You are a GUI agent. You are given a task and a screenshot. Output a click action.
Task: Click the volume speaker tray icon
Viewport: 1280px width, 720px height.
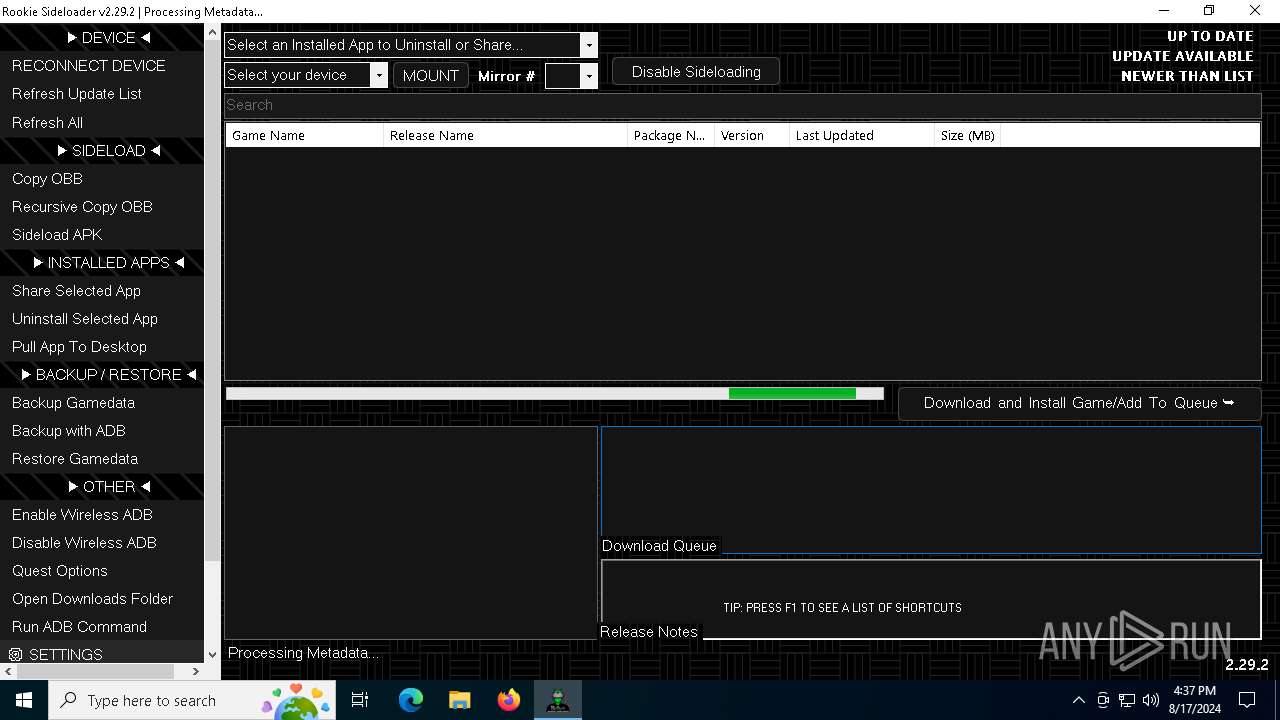coord(1151,700)
